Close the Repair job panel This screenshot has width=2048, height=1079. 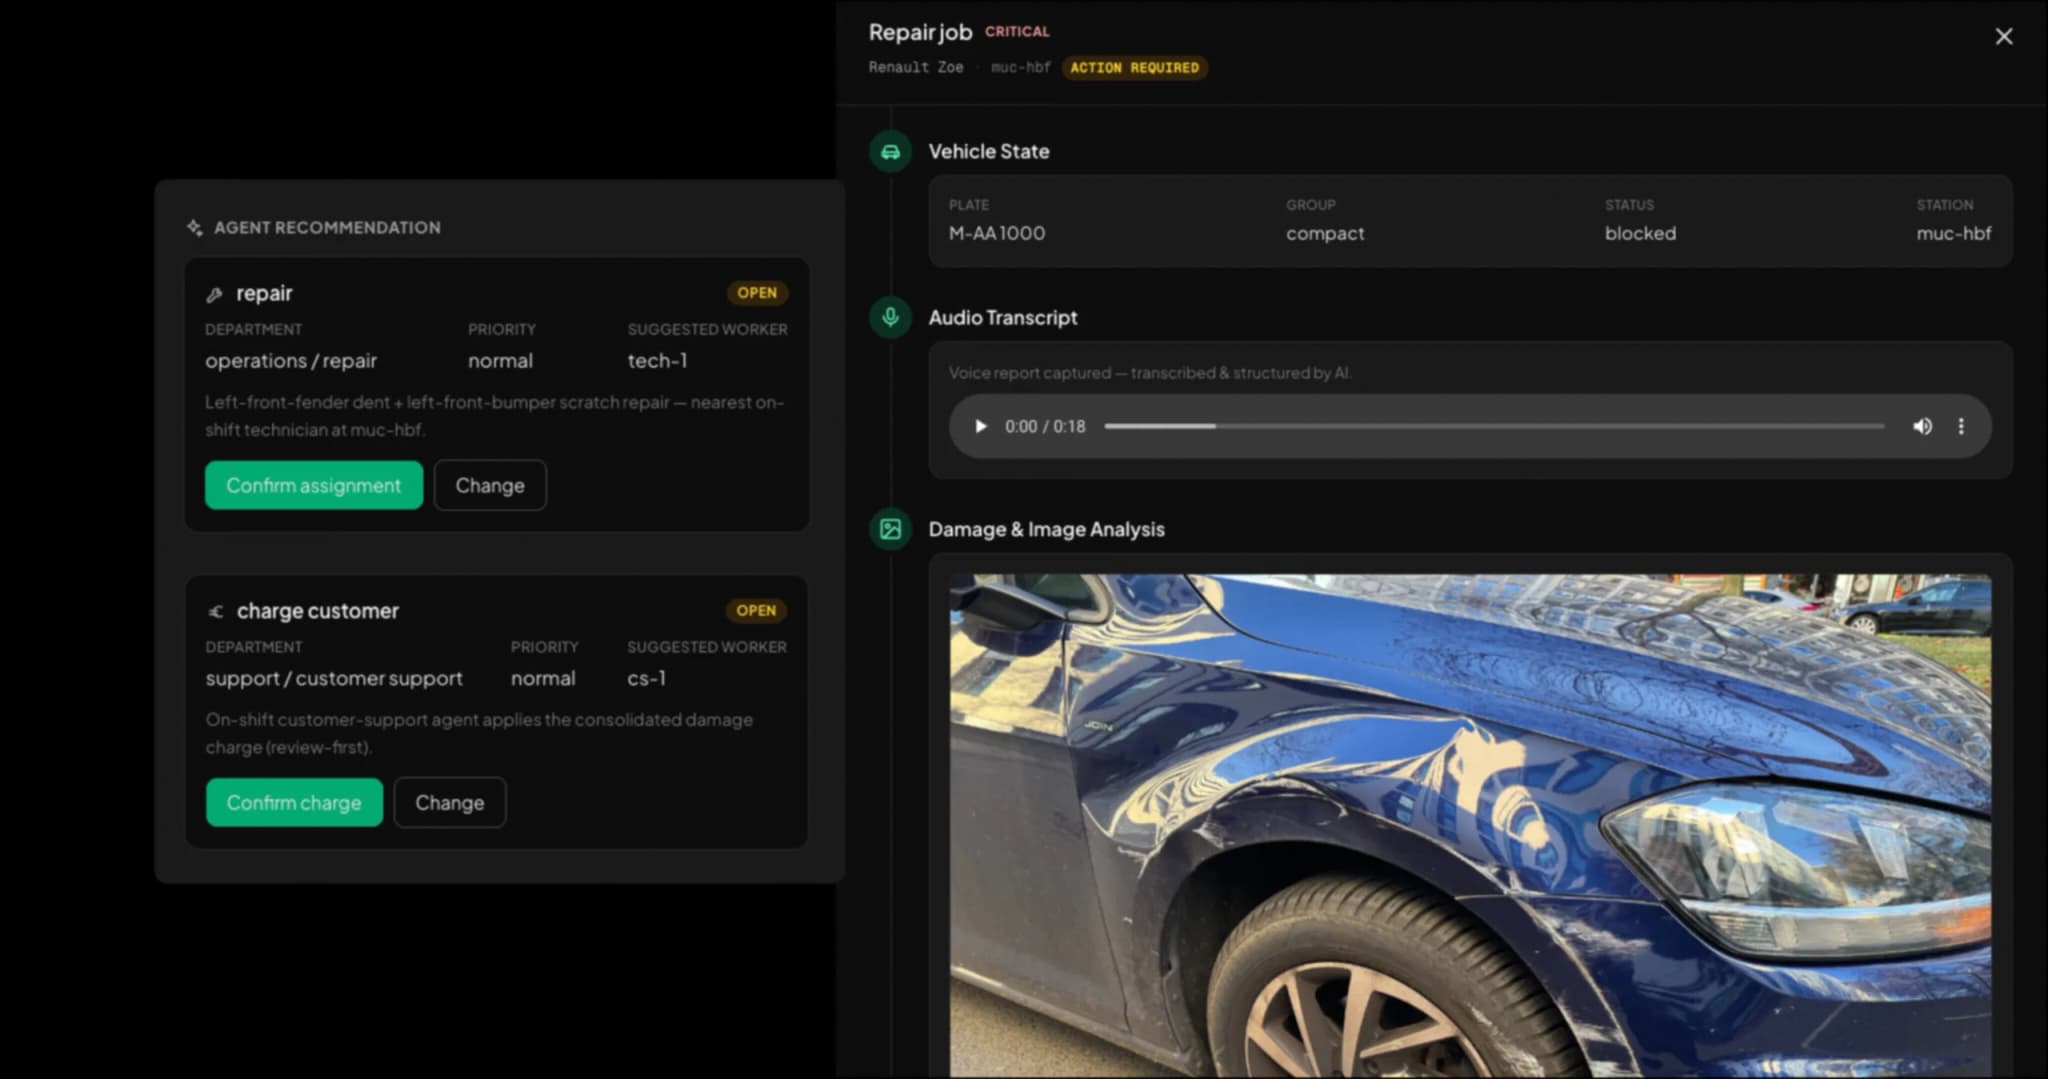pos(2003,36)
